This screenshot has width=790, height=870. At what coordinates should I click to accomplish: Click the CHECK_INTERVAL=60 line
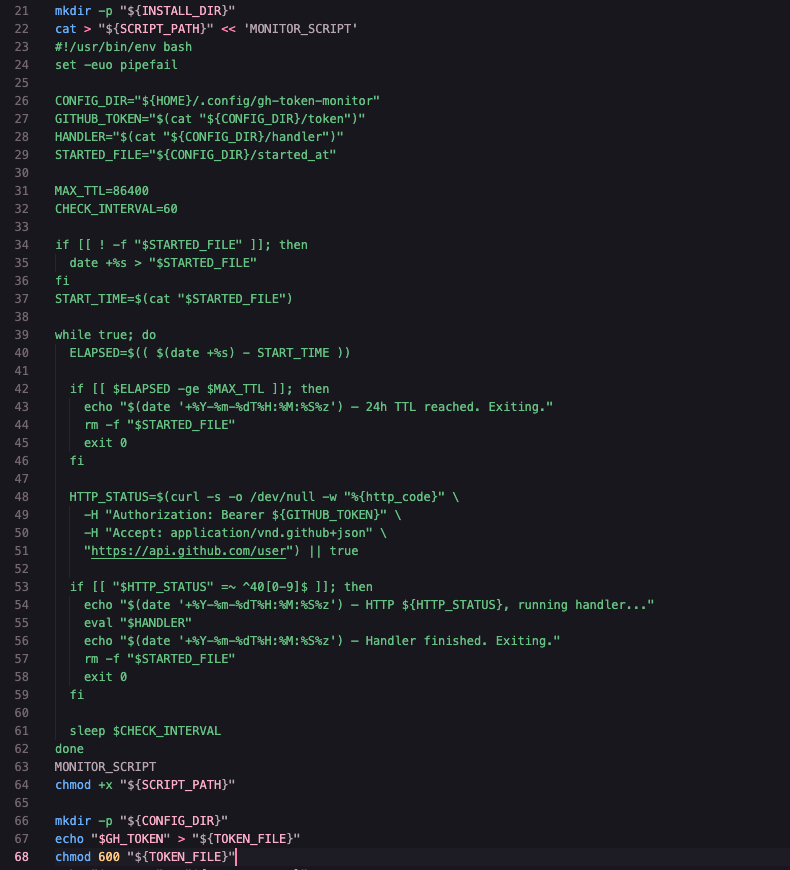coord(116,209)
